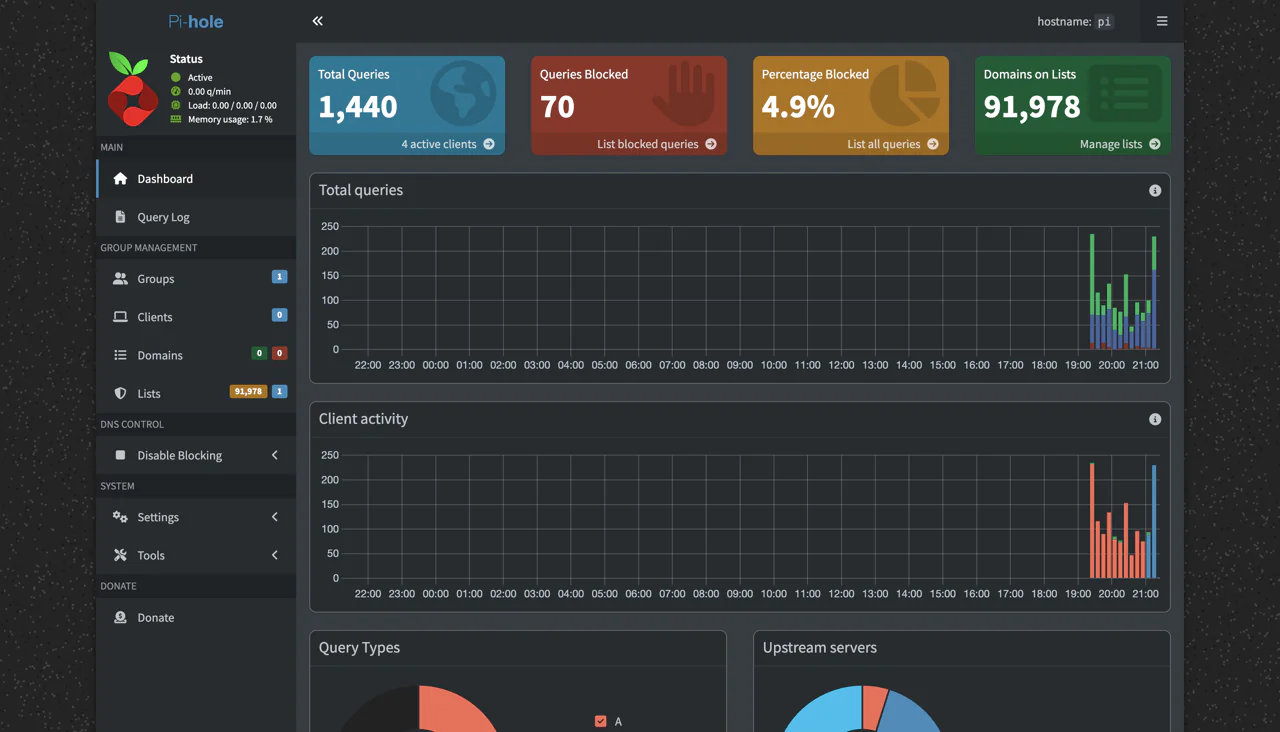Click pie chart icon on Percentage Blocked card
This screenshot has width=1280, height=732.
906,93
